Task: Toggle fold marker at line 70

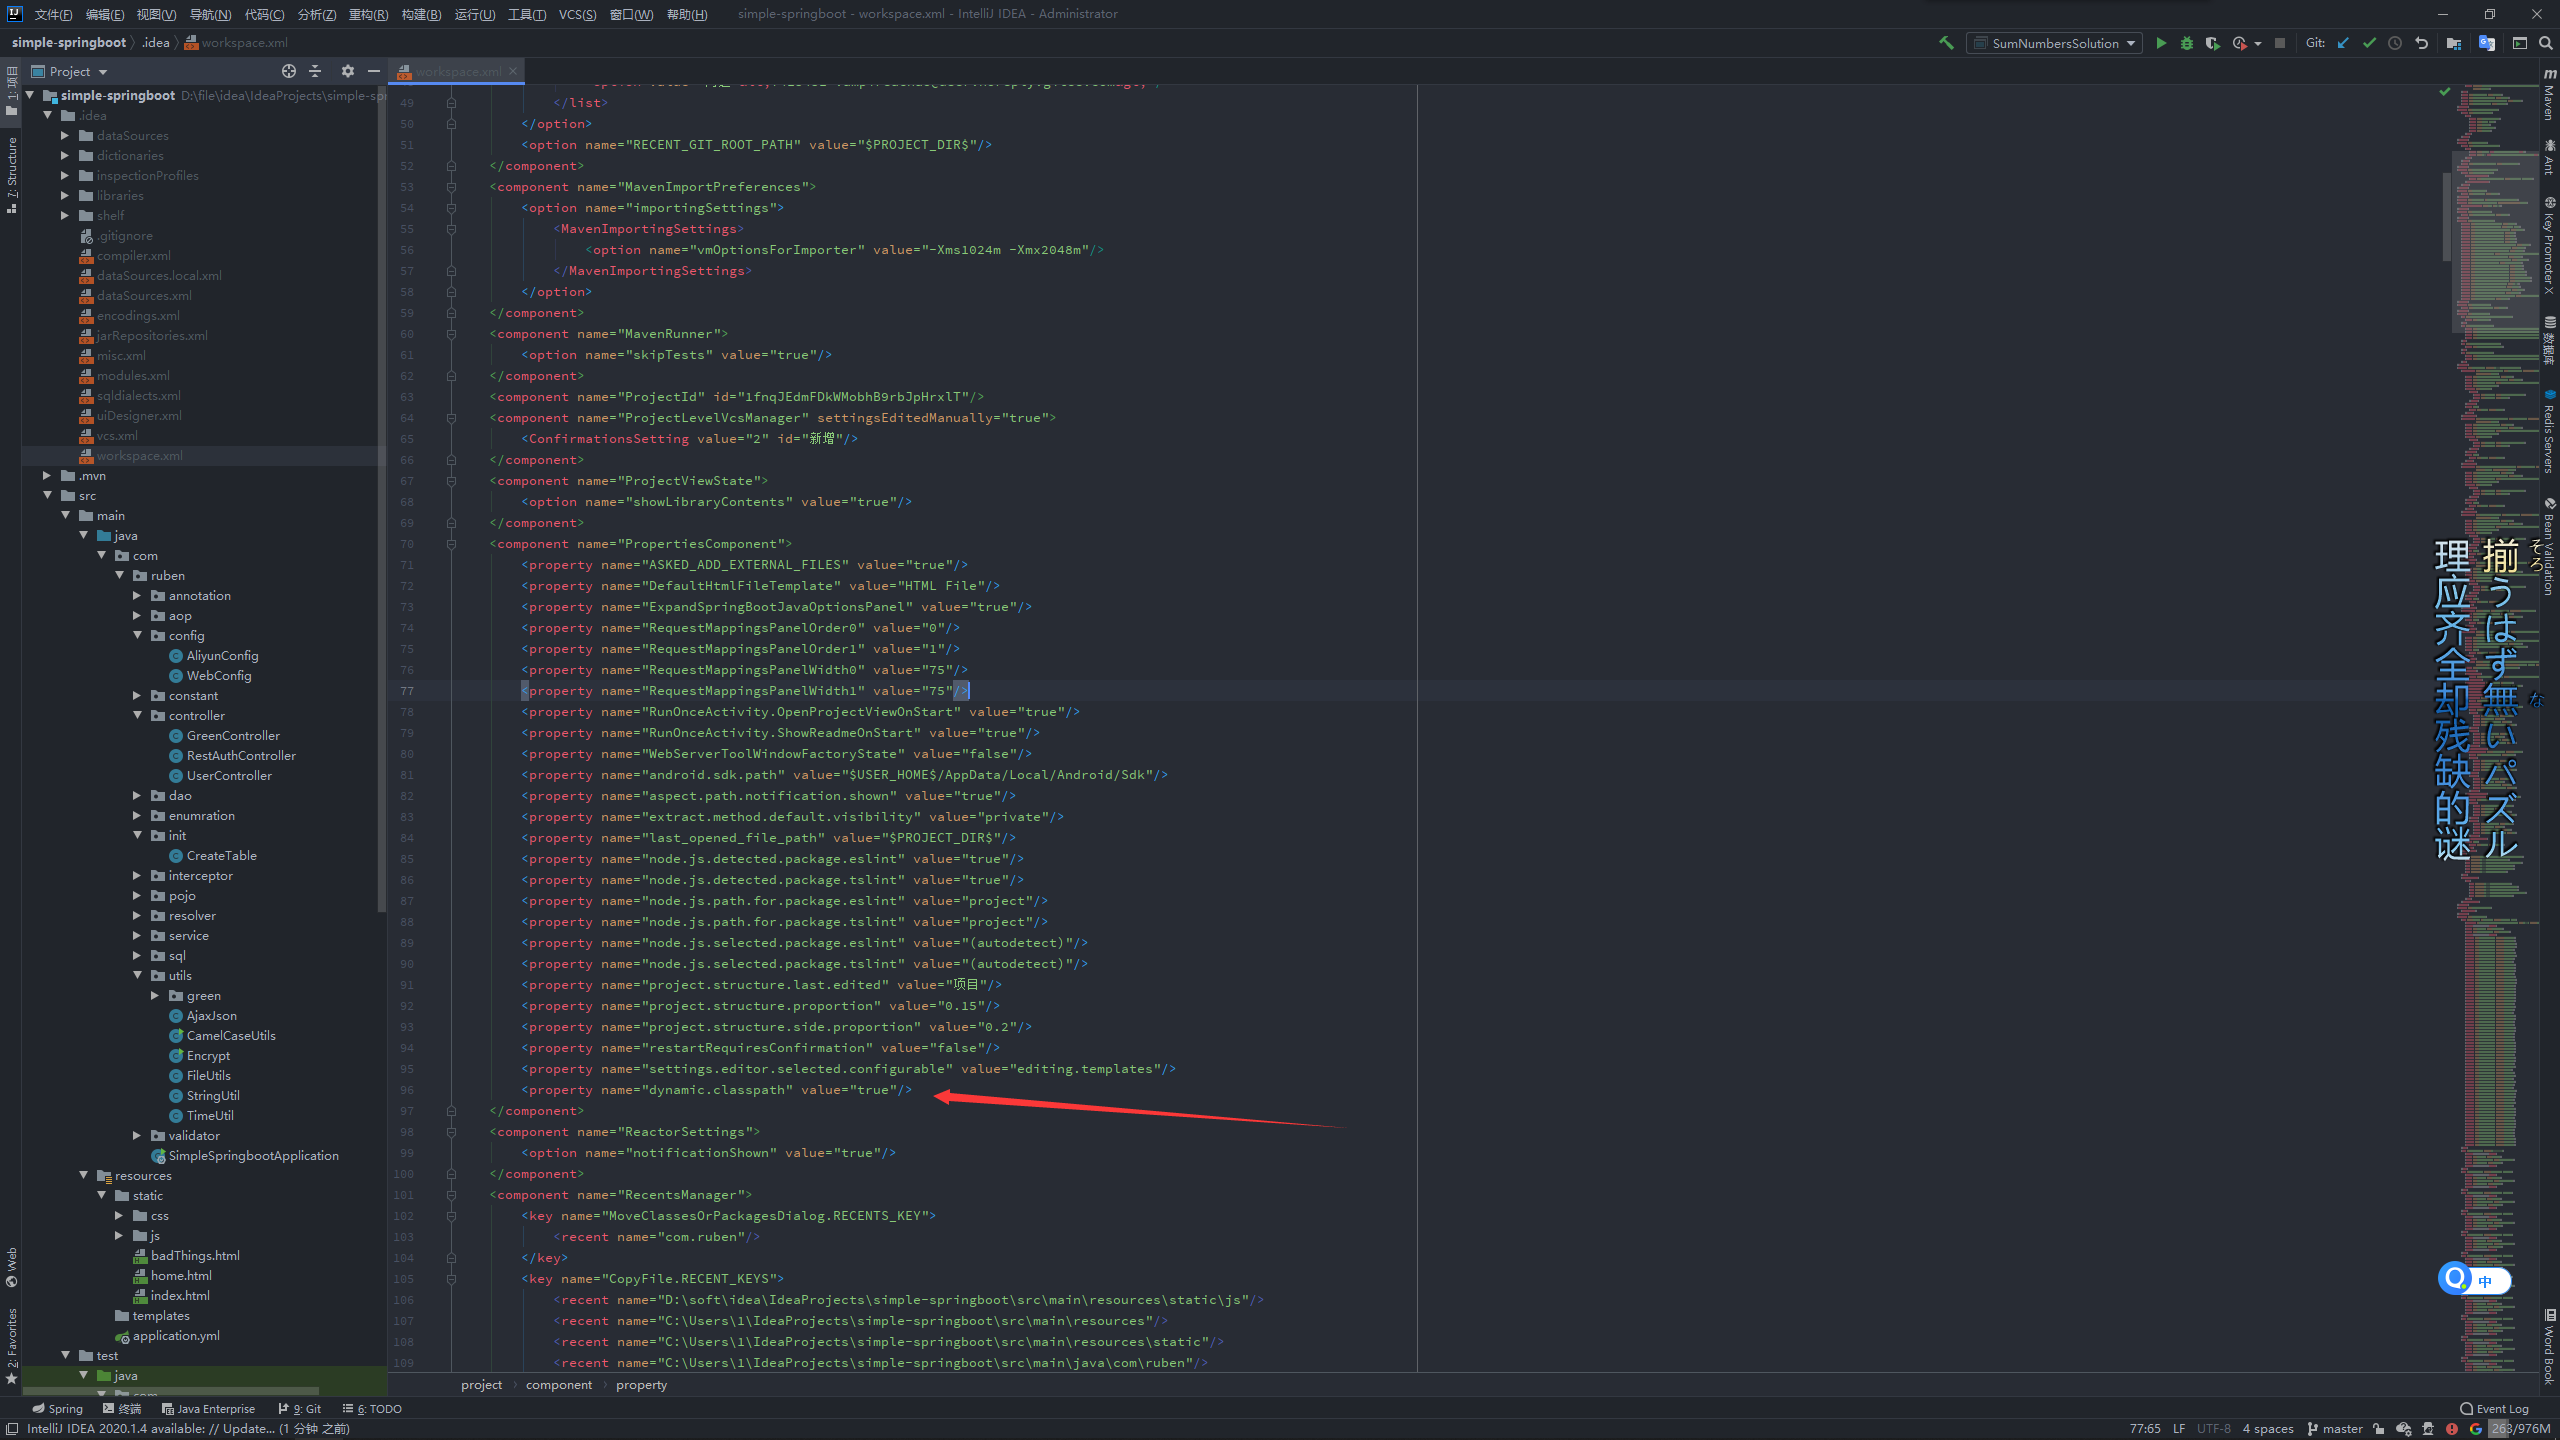Action: [x=451, y=544]
